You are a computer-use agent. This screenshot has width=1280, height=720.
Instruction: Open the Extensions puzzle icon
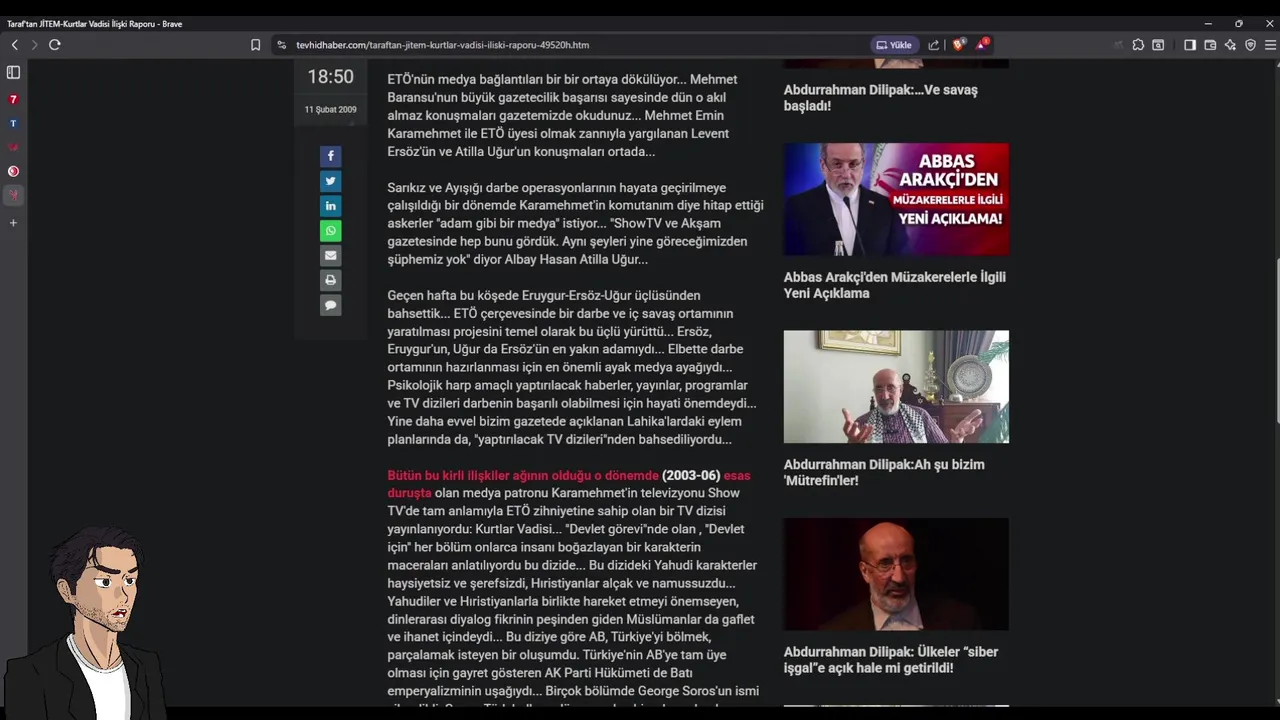pos(1138,45)
